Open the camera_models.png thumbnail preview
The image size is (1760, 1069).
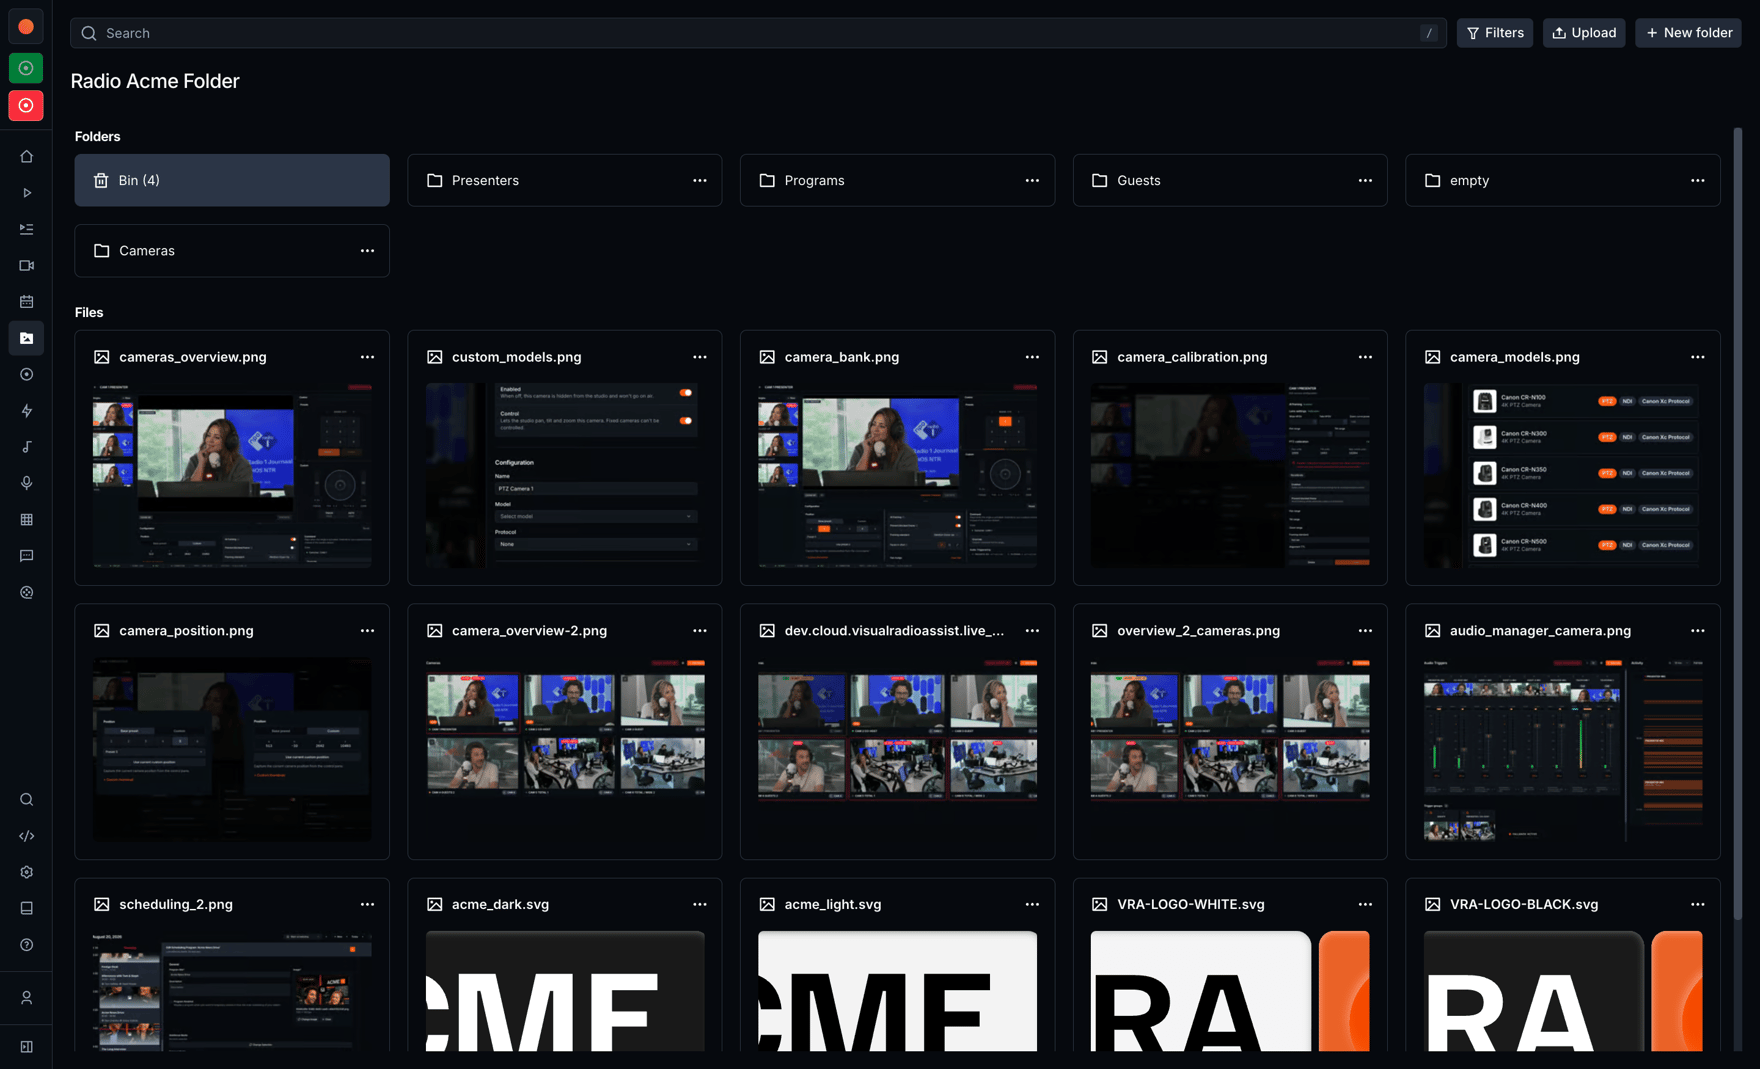[x=1563, y=474]
